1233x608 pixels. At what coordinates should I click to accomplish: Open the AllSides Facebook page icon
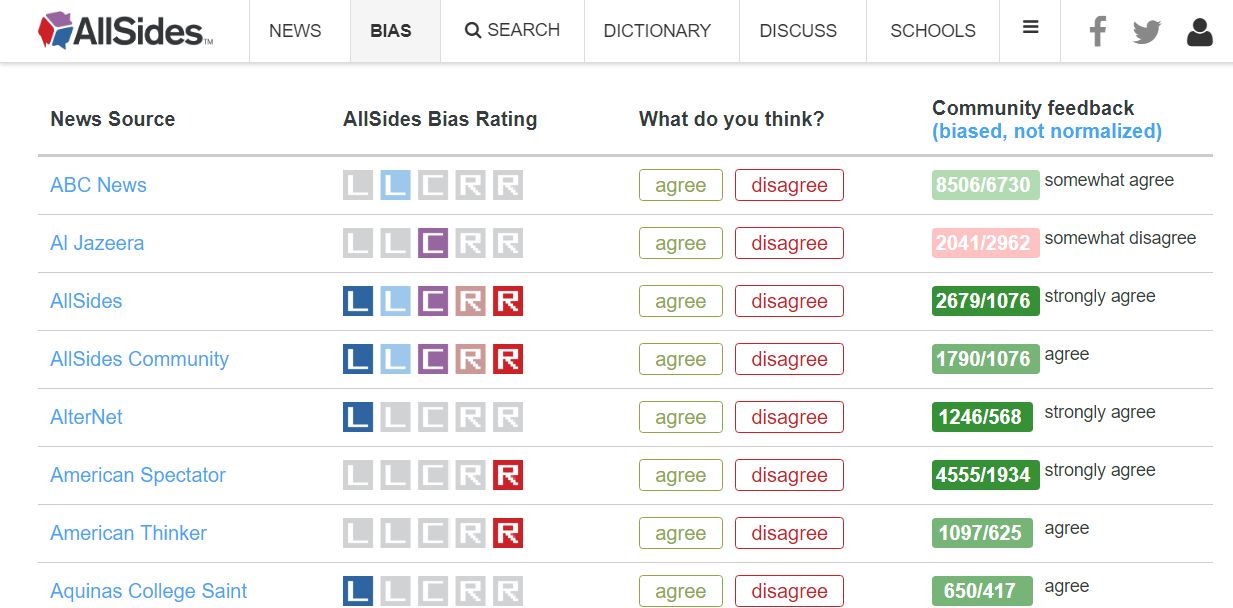(x=1098, y=32)
